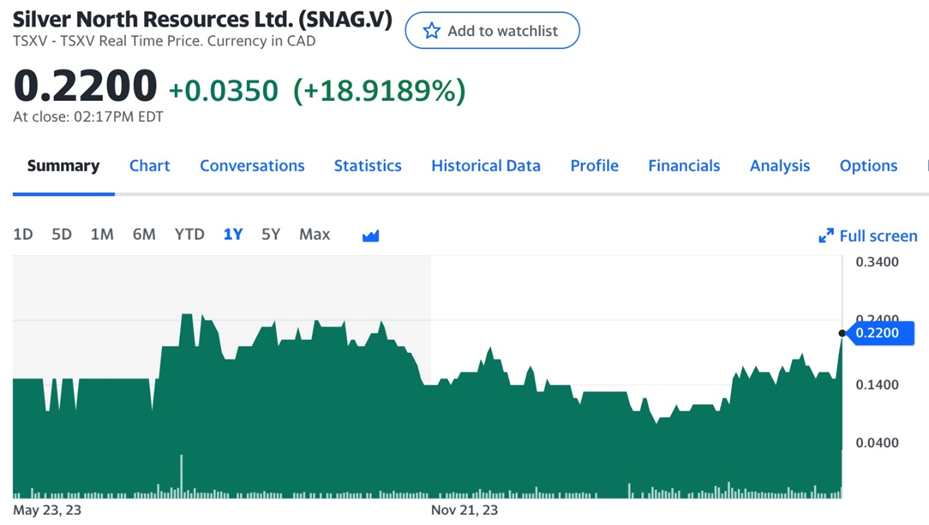This screenshot has width=929, height=525.
Task: Select the YTD time range
Action: point(189,234)
